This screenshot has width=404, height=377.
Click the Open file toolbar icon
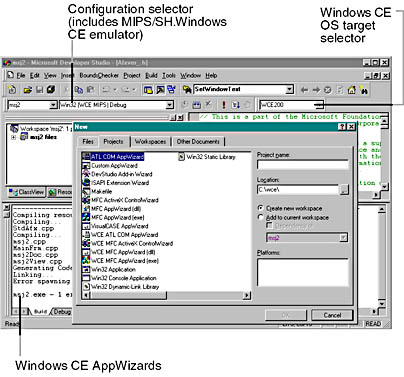click(x=28, y=90)
